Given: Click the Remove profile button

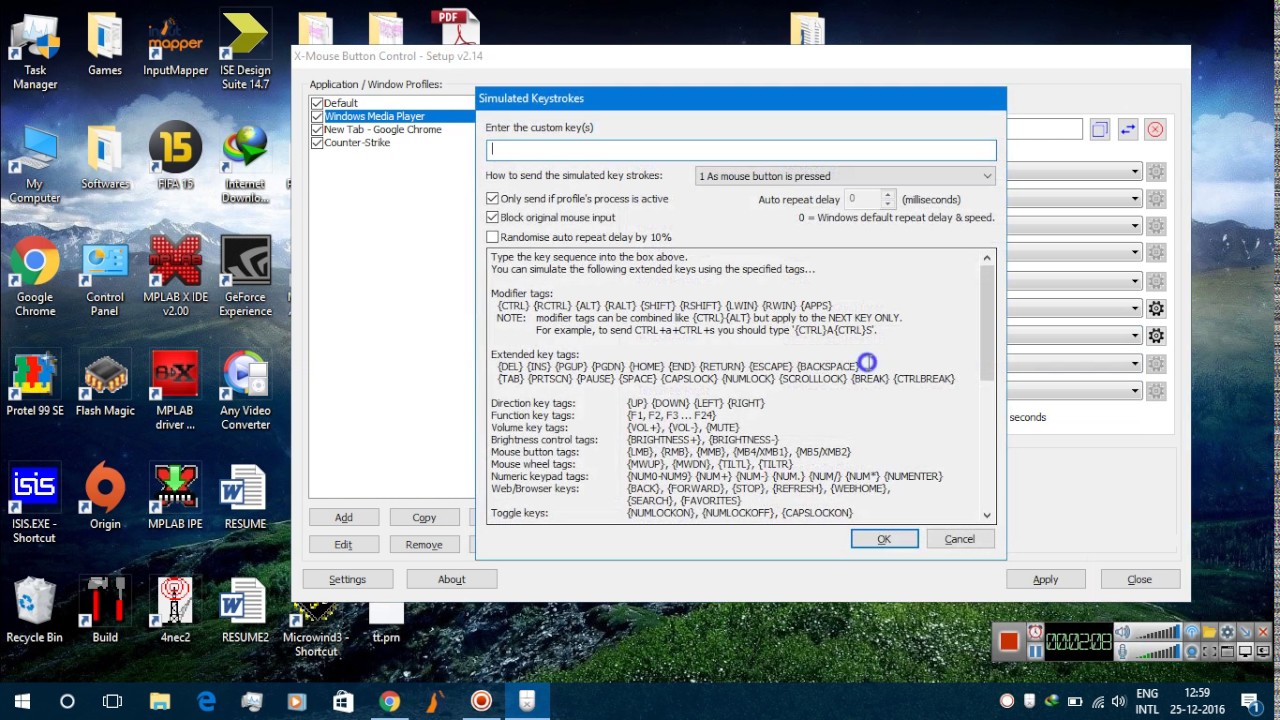Looking at the screenshot, I should pos(424,544).
